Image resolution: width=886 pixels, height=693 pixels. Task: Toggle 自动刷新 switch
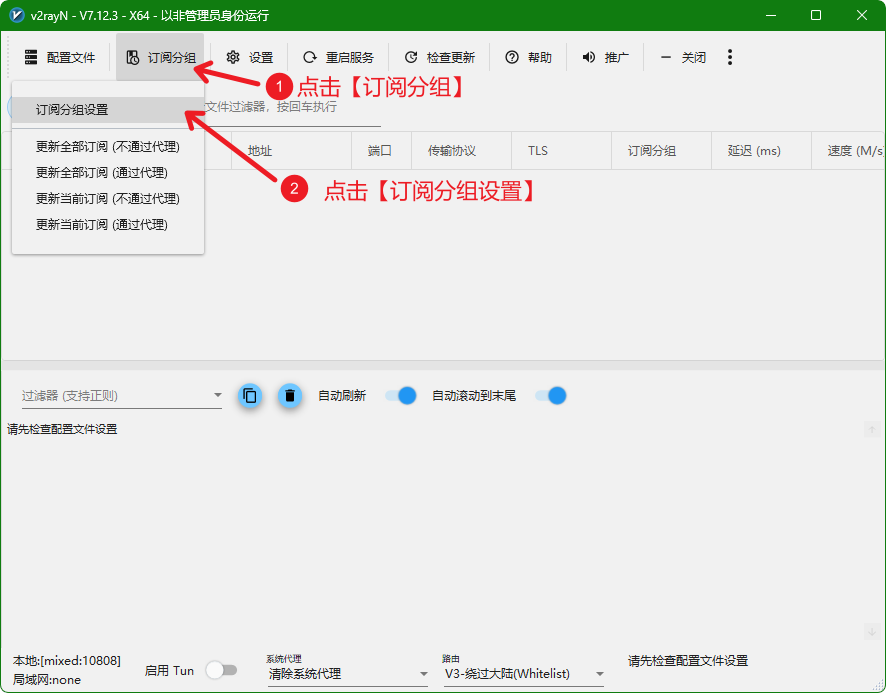401,396
